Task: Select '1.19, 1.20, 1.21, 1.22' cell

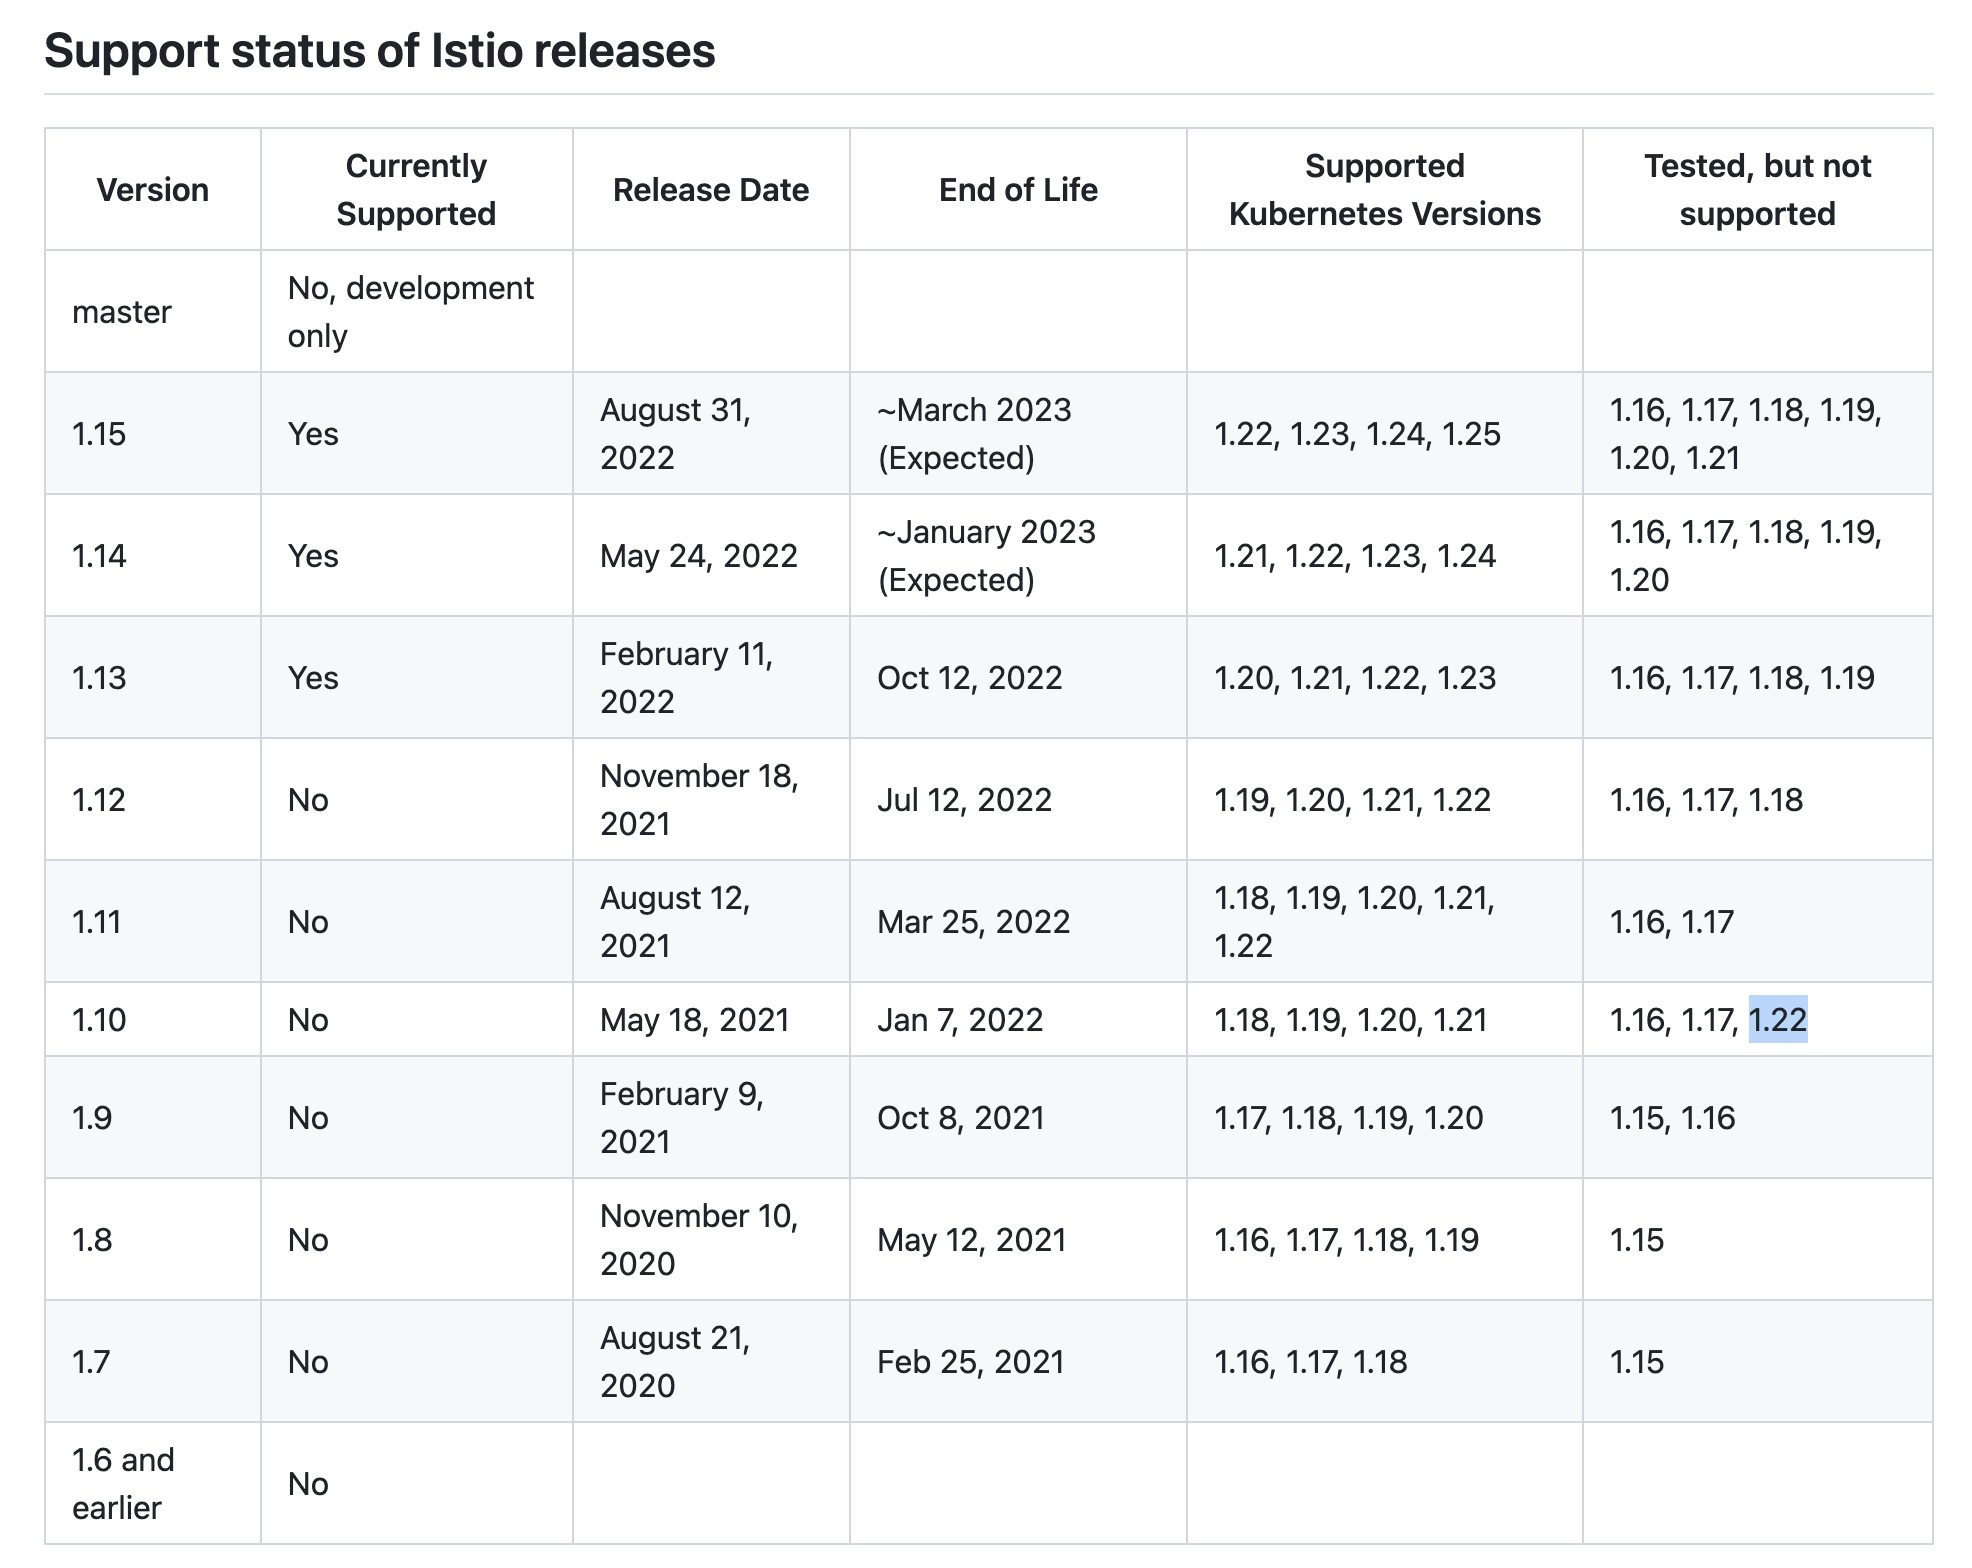Action: pos(1384,799)
